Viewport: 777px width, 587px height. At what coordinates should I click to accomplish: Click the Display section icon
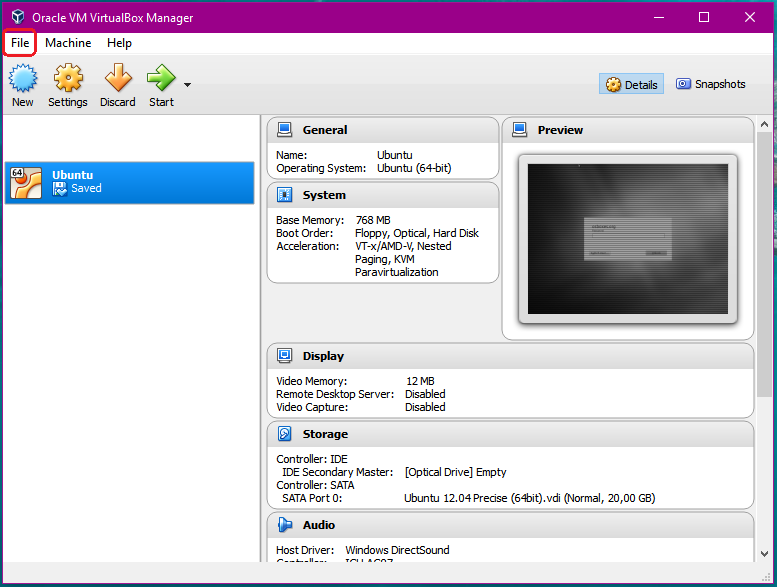coord(284,356)
